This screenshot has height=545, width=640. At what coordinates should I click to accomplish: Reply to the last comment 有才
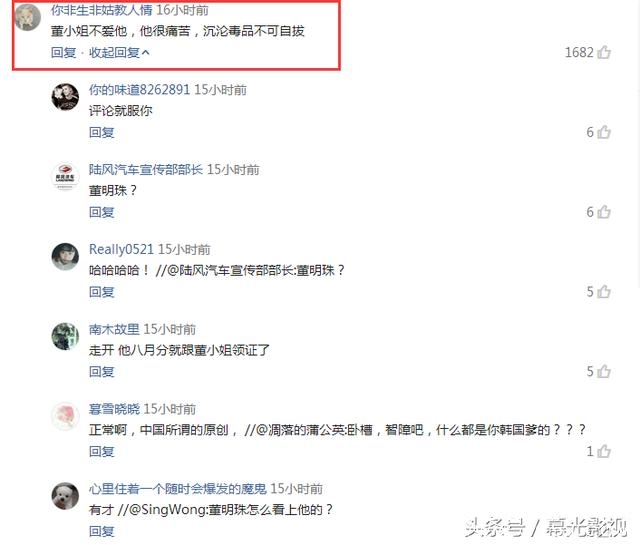(102, 531)
